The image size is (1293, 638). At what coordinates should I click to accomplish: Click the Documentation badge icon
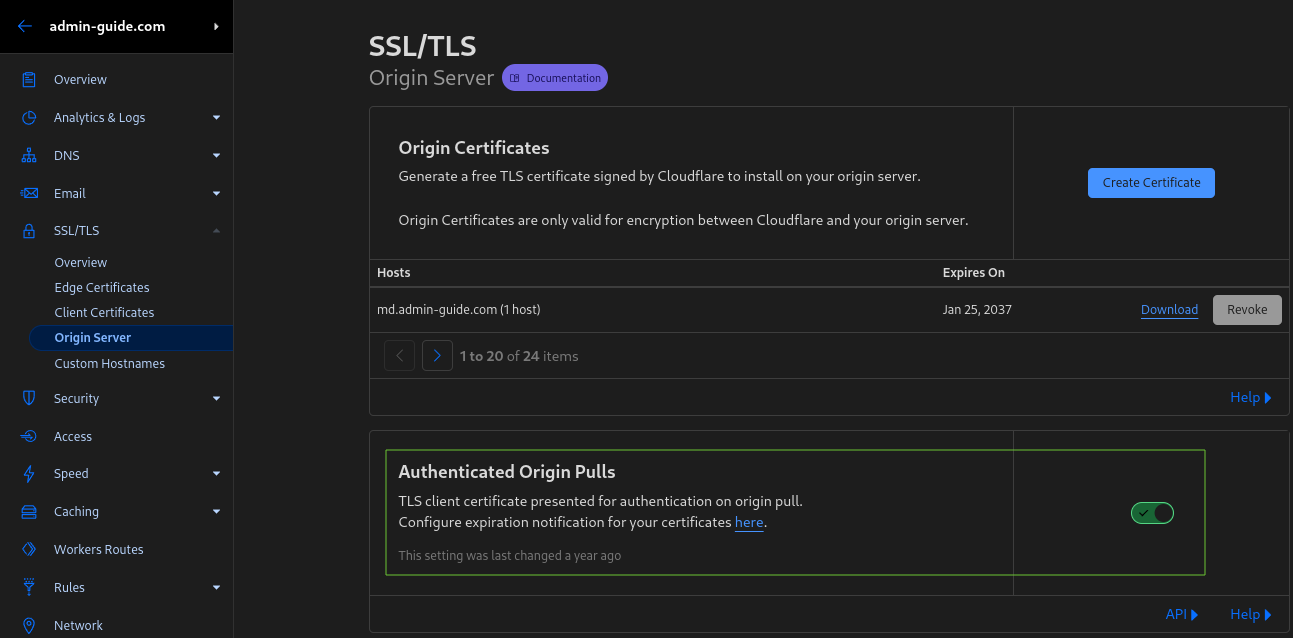[x=515, y=77]
